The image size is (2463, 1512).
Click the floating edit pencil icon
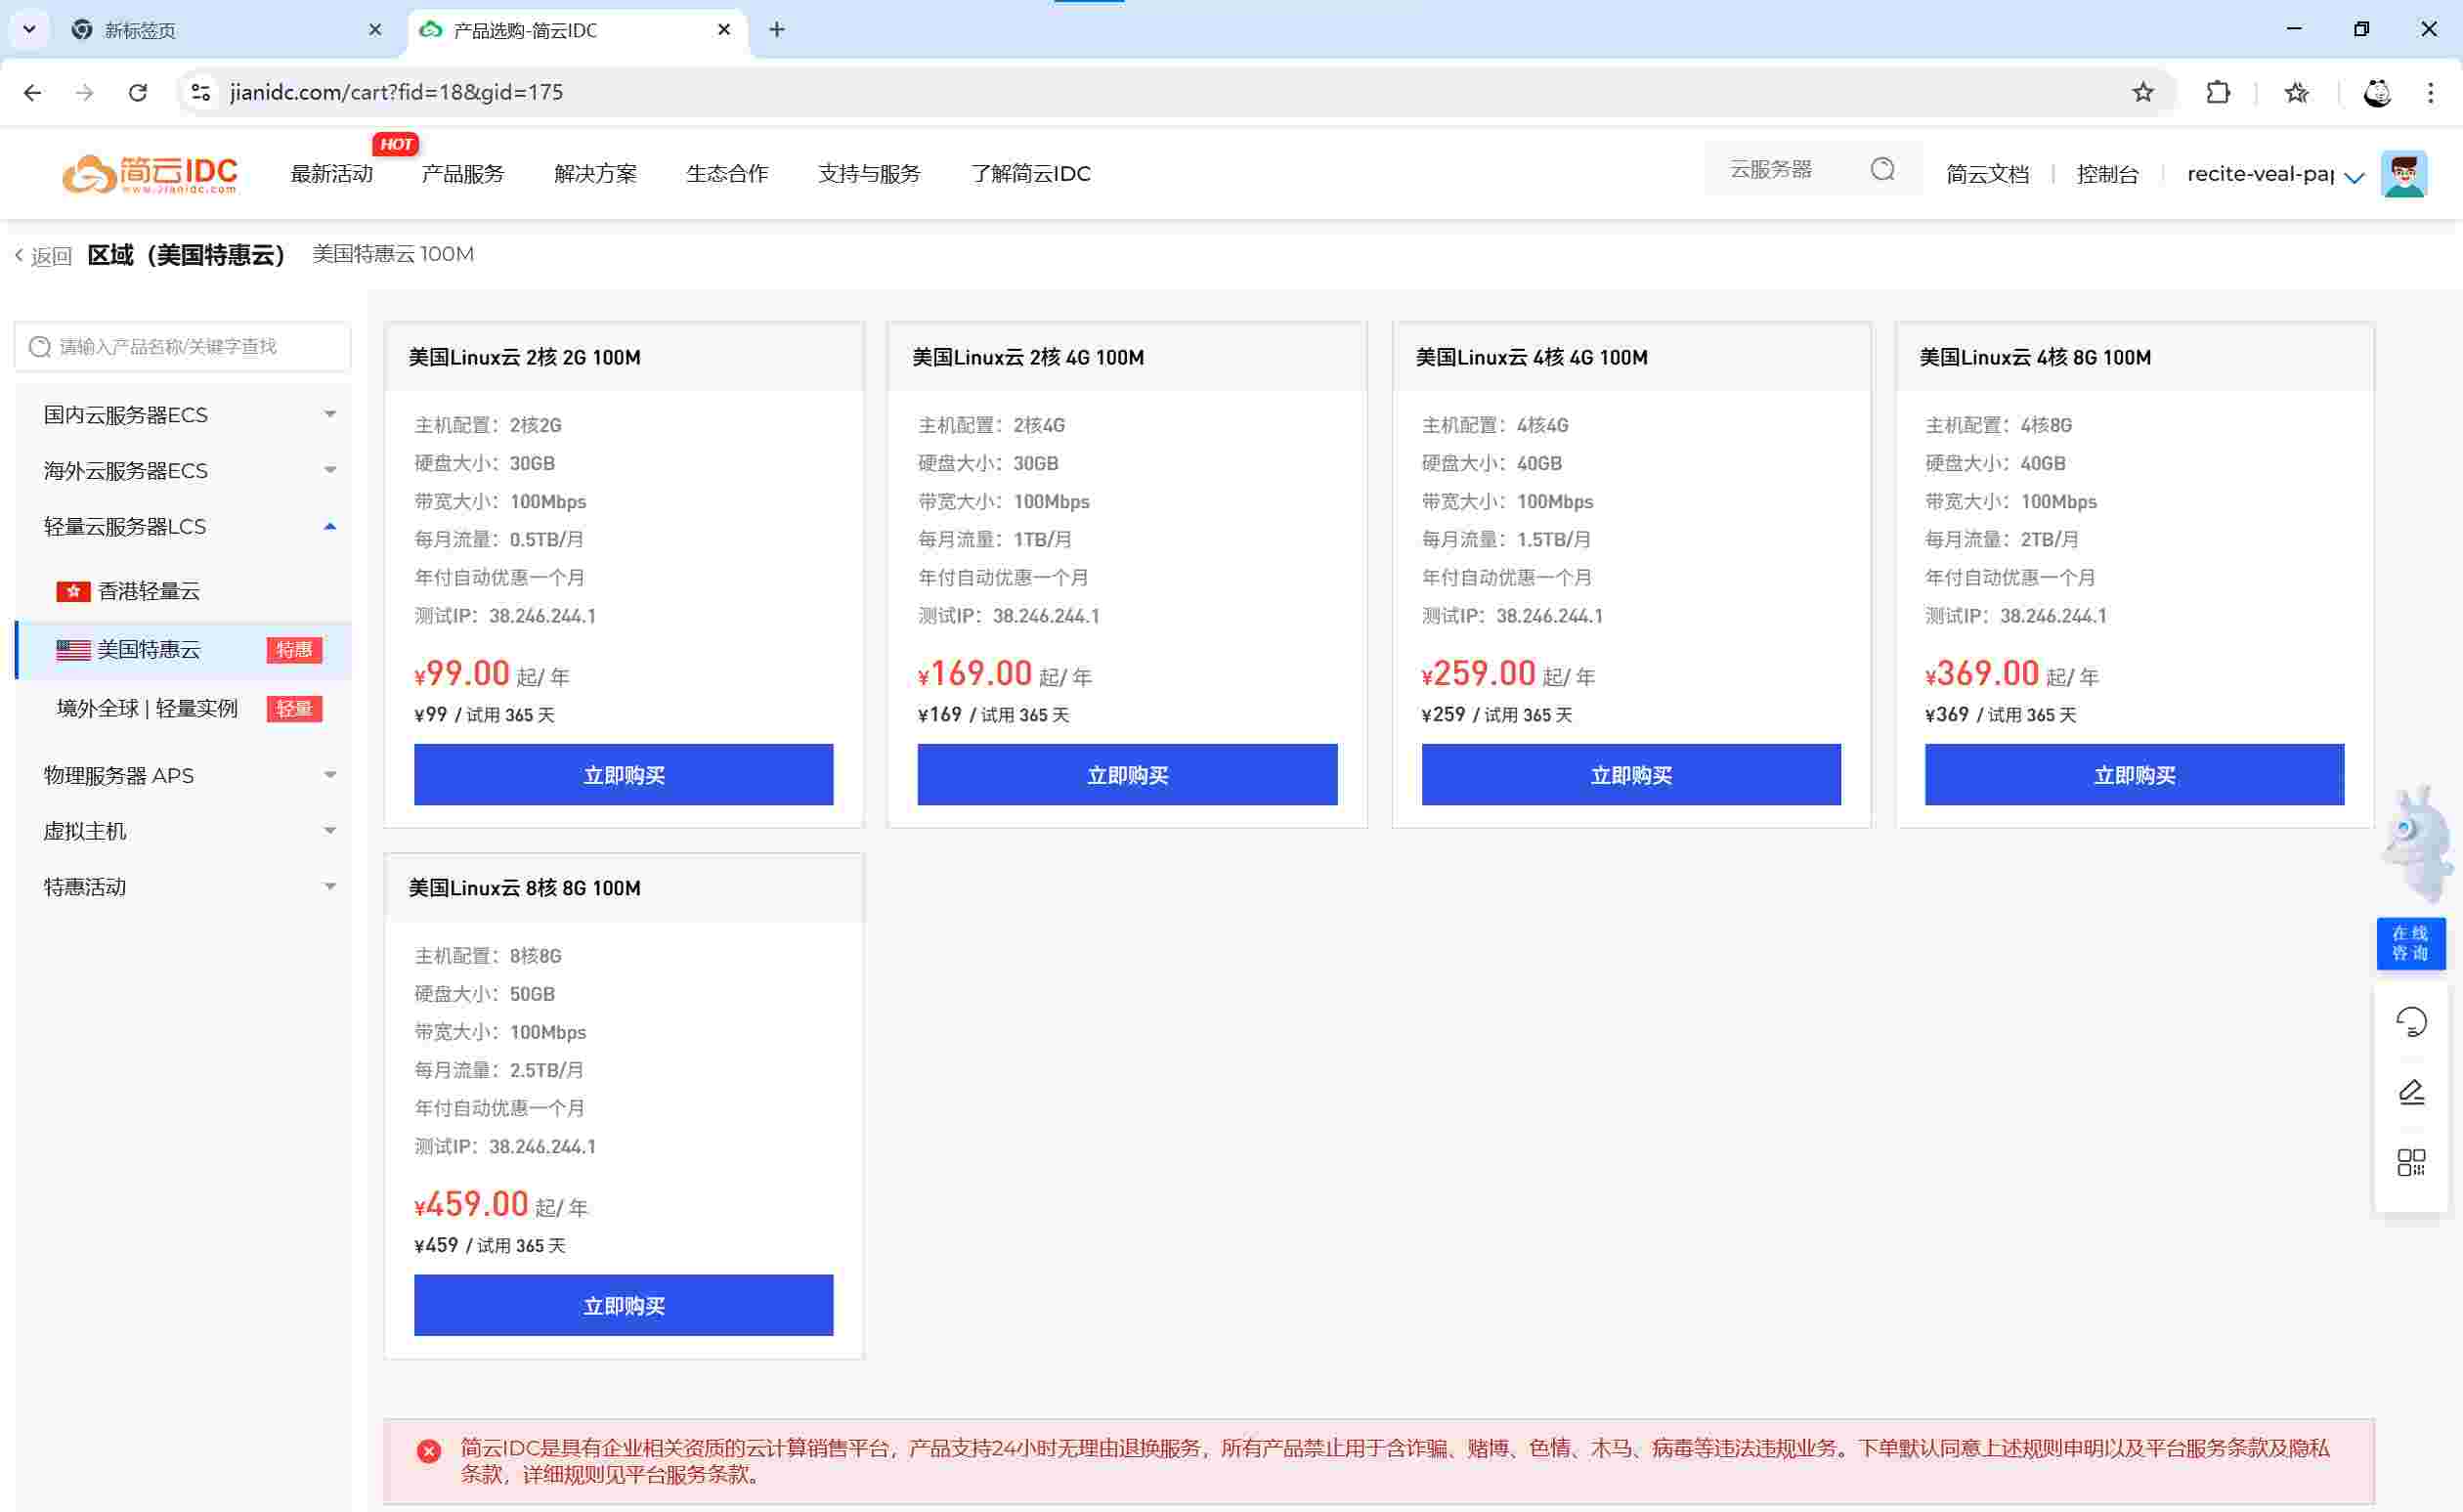(x=2410, y=1092)
